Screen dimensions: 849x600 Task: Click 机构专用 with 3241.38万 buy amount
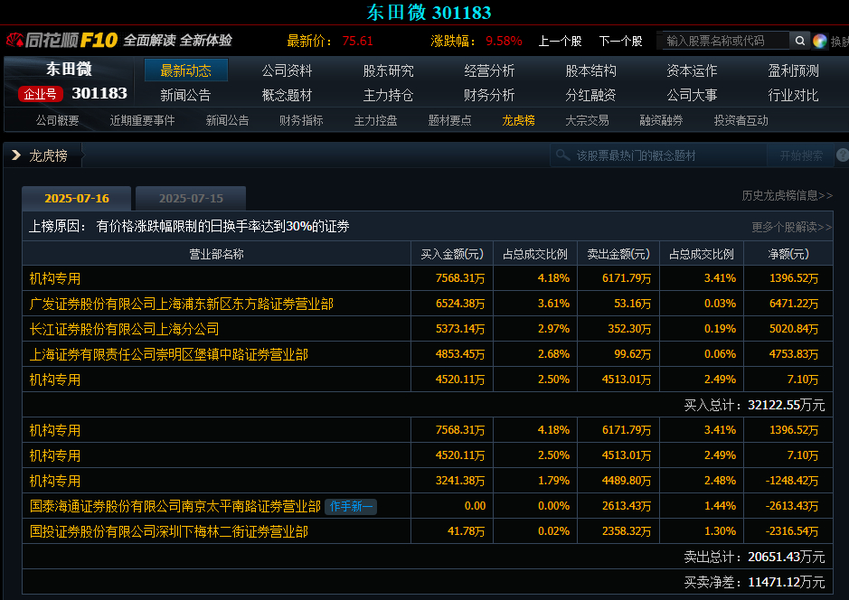[x=55, y=481]
